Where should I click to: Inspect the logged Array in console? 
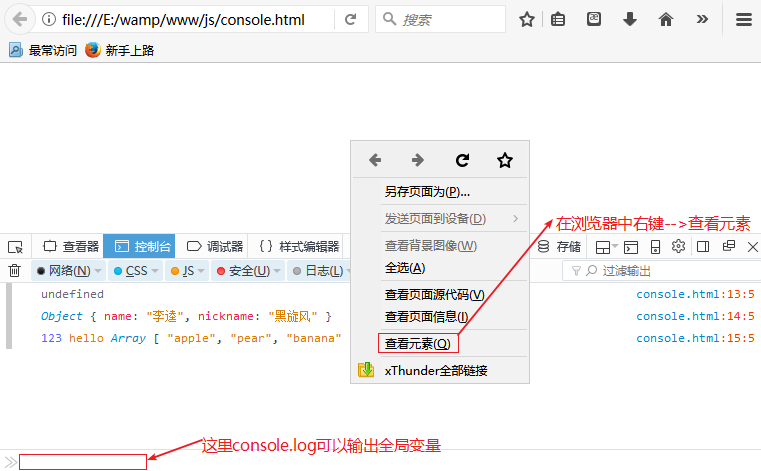pos(128,338)
